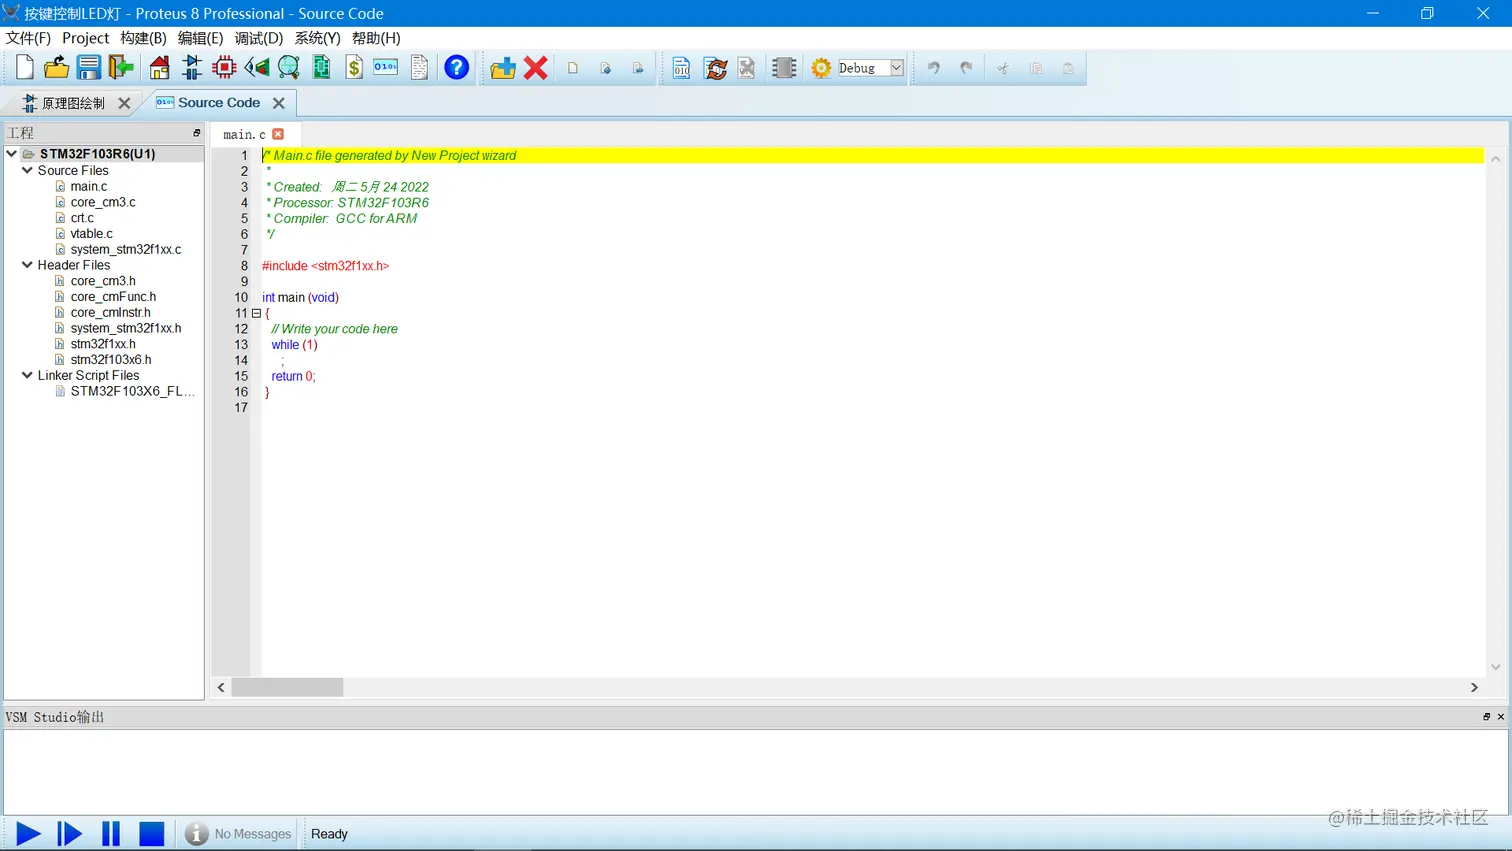Click the Step simulation button
The height and width of the screenshot is (851, 1512).
[x=70, y=834]
